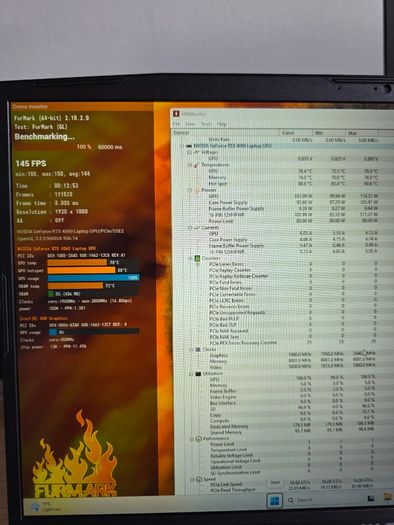Collapse the Temperatures tree section
394x525 pixels.
pos(190,165)
